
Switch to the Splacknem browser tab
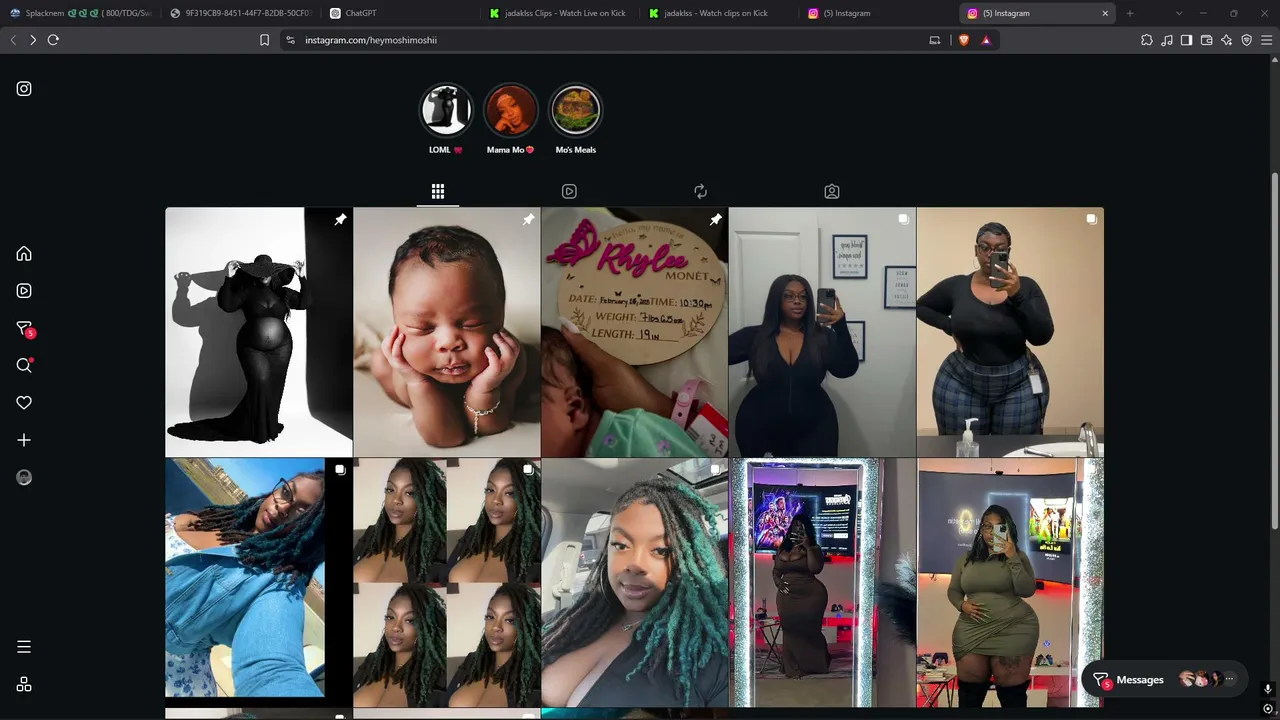point(80,13)
